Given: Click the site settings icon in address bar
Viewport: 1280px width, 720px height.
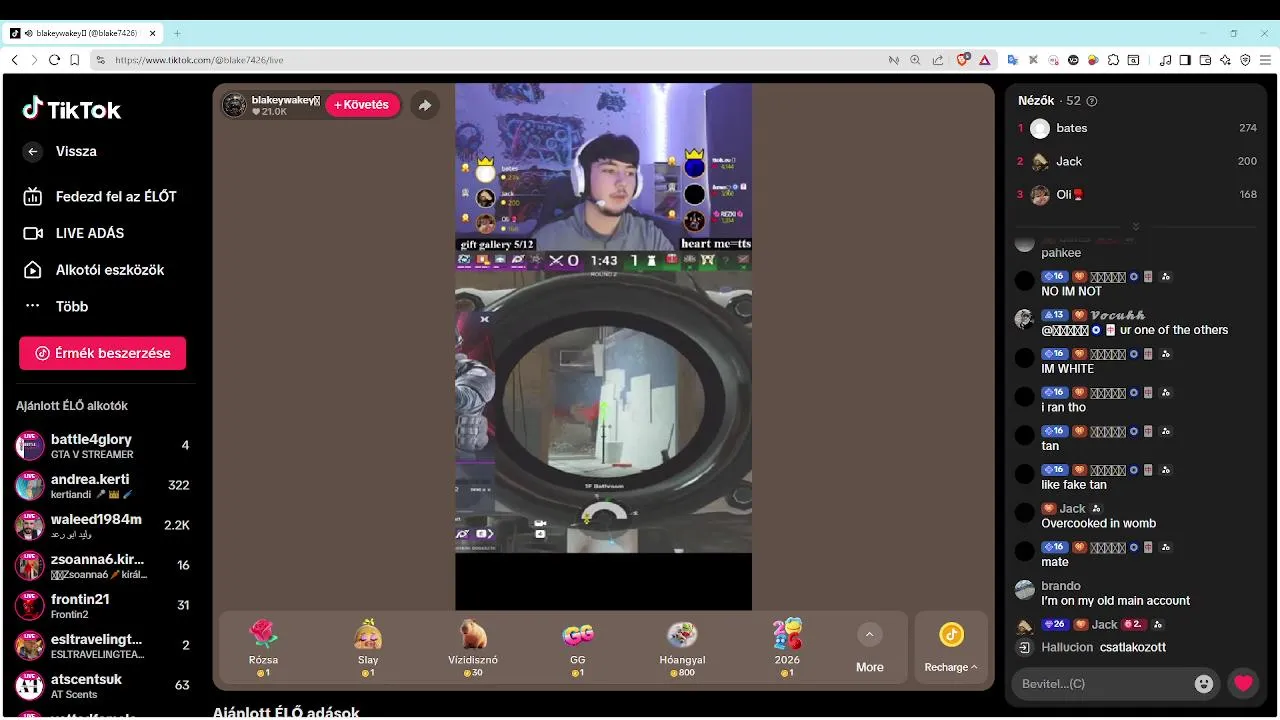Looking at the screenshot, I should pos(100,60).
